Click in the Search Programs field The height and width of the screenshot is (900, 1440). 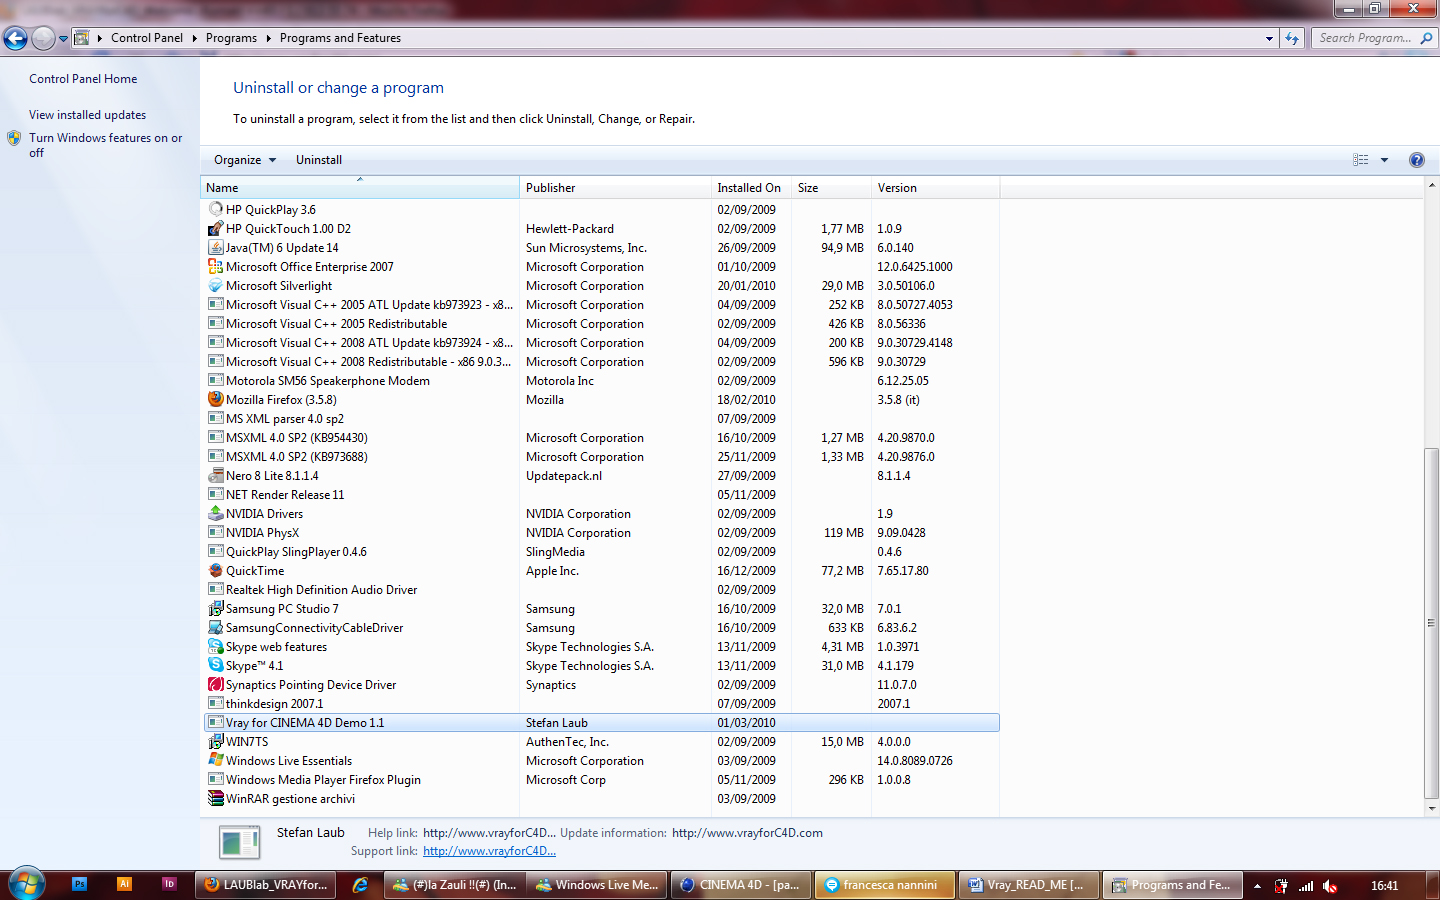[x=1366, y=38]
